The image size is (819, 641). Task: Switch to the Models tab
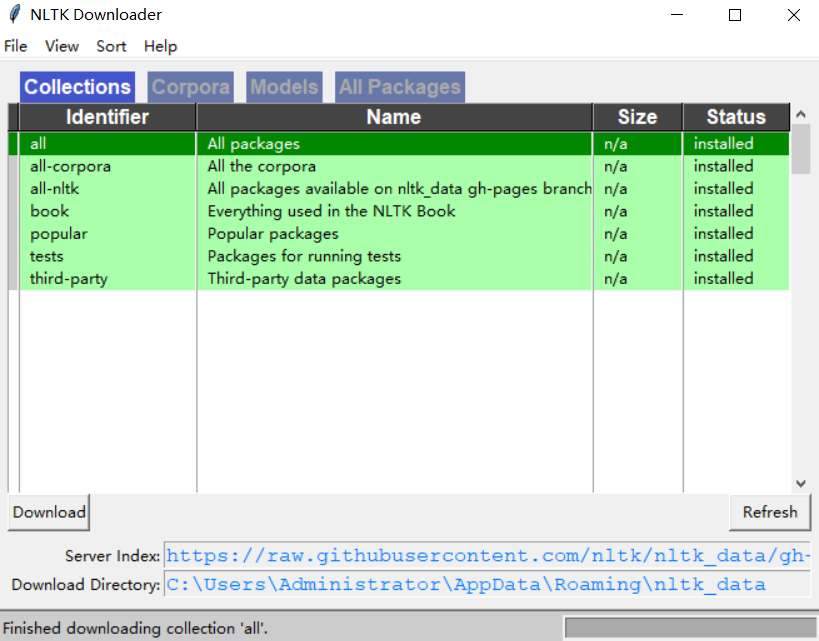(284, 87)
